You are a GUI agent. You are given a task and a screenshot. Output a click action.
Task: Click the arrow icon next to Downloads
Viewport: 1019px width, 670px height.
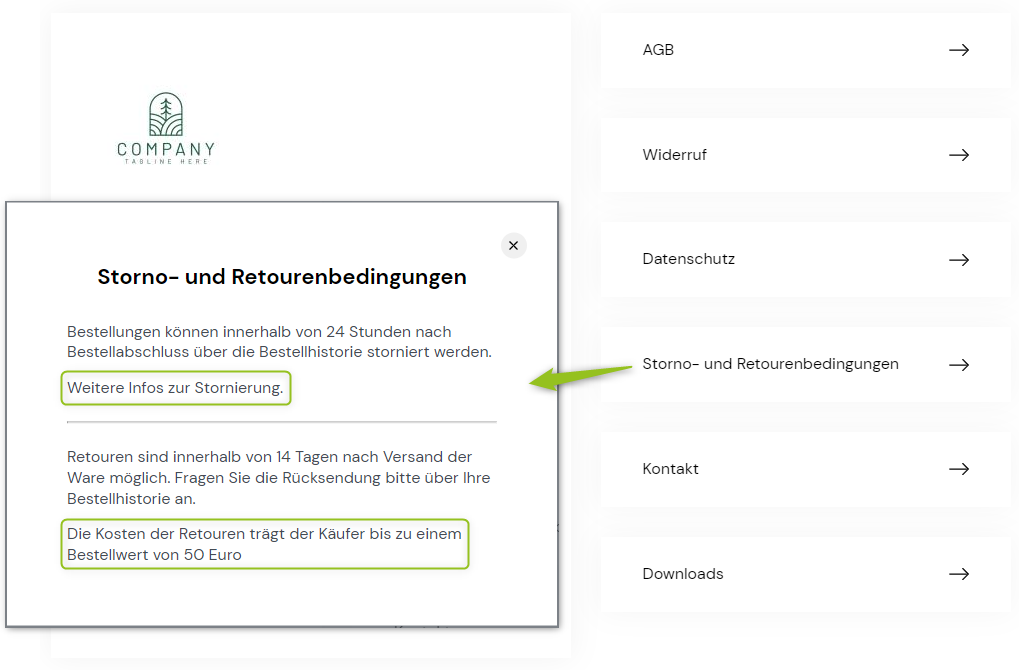(959, 574)
